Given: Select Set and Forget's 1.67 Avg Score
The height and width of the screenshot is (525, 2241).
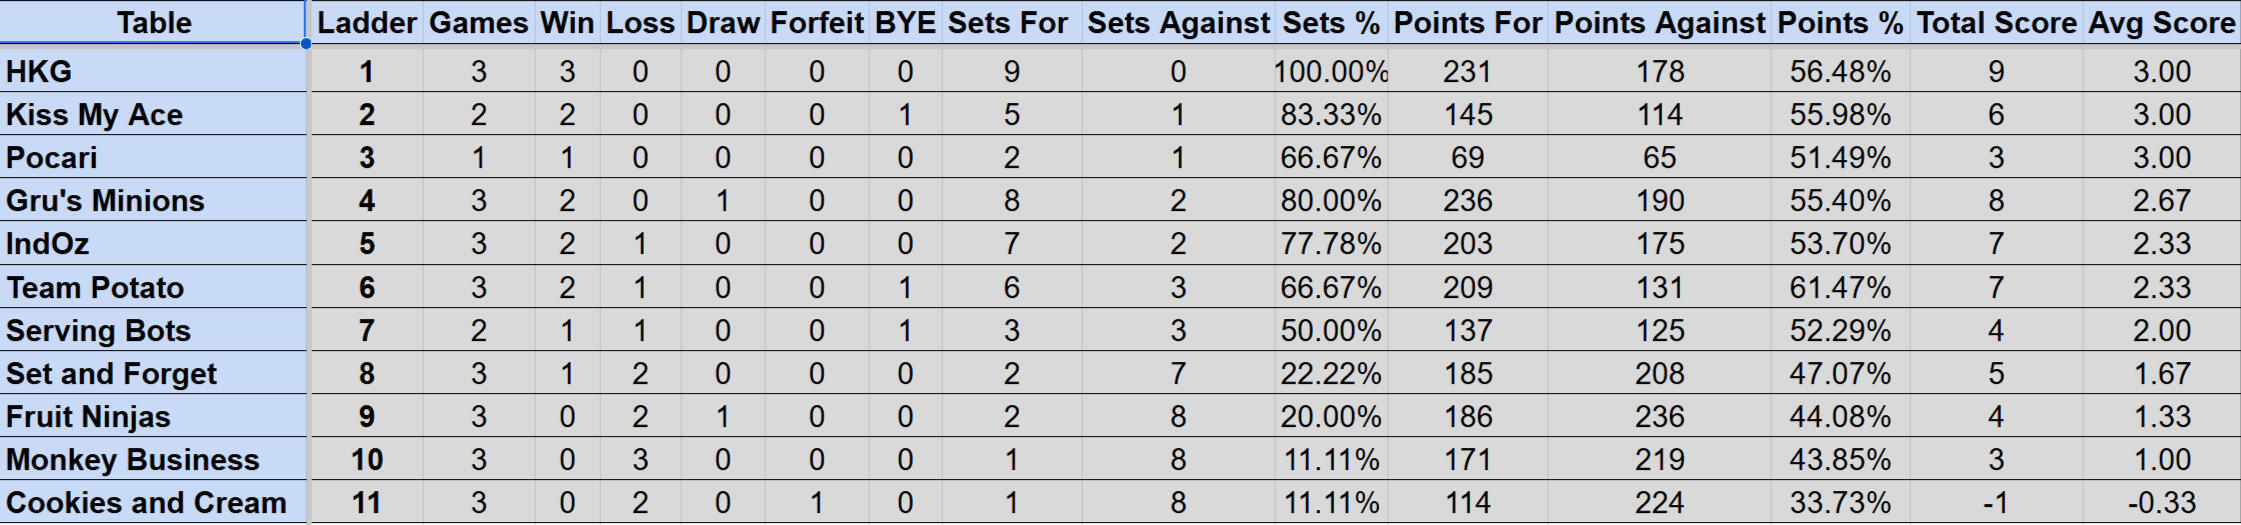Looking at the screenshot, I should click(2161, 374).
